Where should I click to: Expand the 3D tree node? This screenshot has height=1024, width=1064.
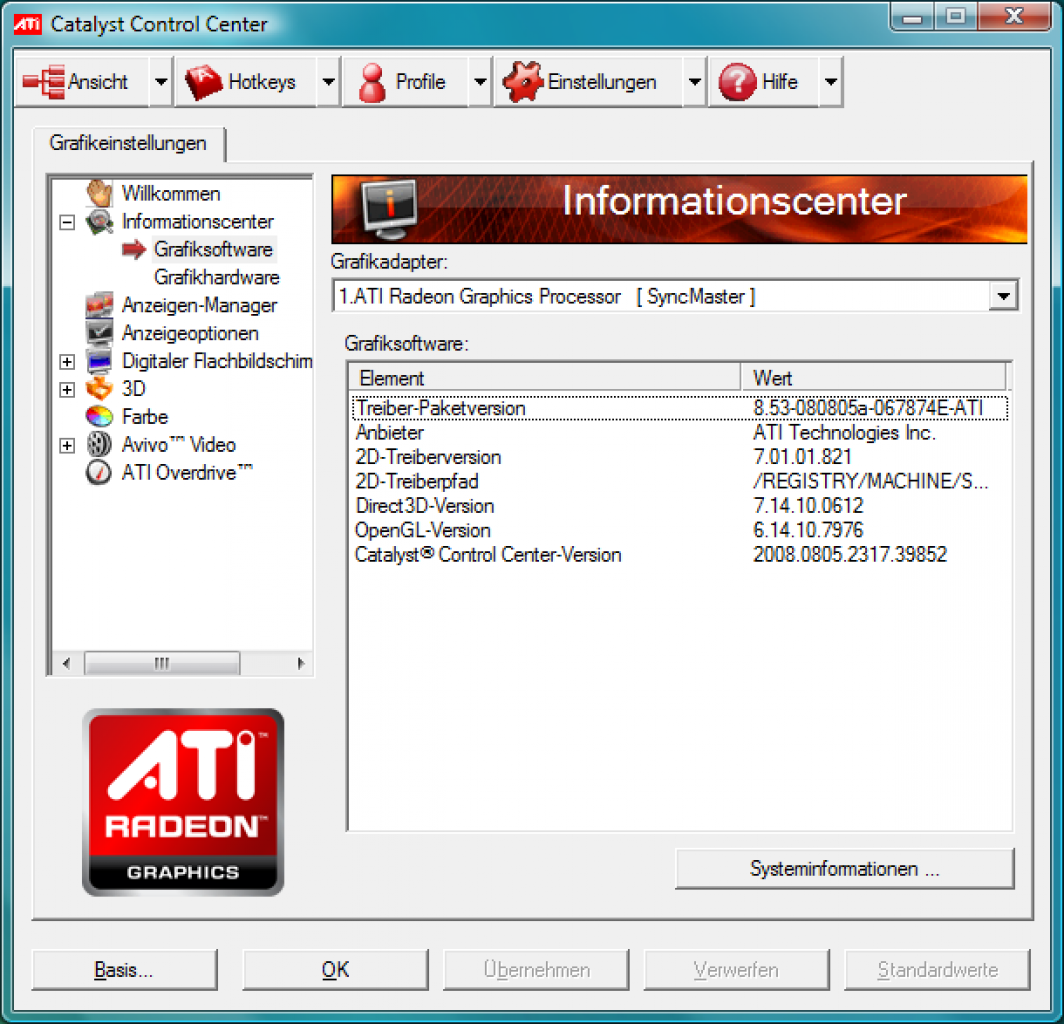(x=67, y=390)
